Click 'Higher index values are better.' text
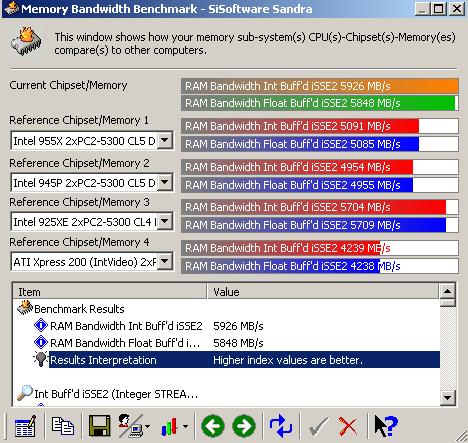Viewport: 468px width, 443px height. [288, 360]
